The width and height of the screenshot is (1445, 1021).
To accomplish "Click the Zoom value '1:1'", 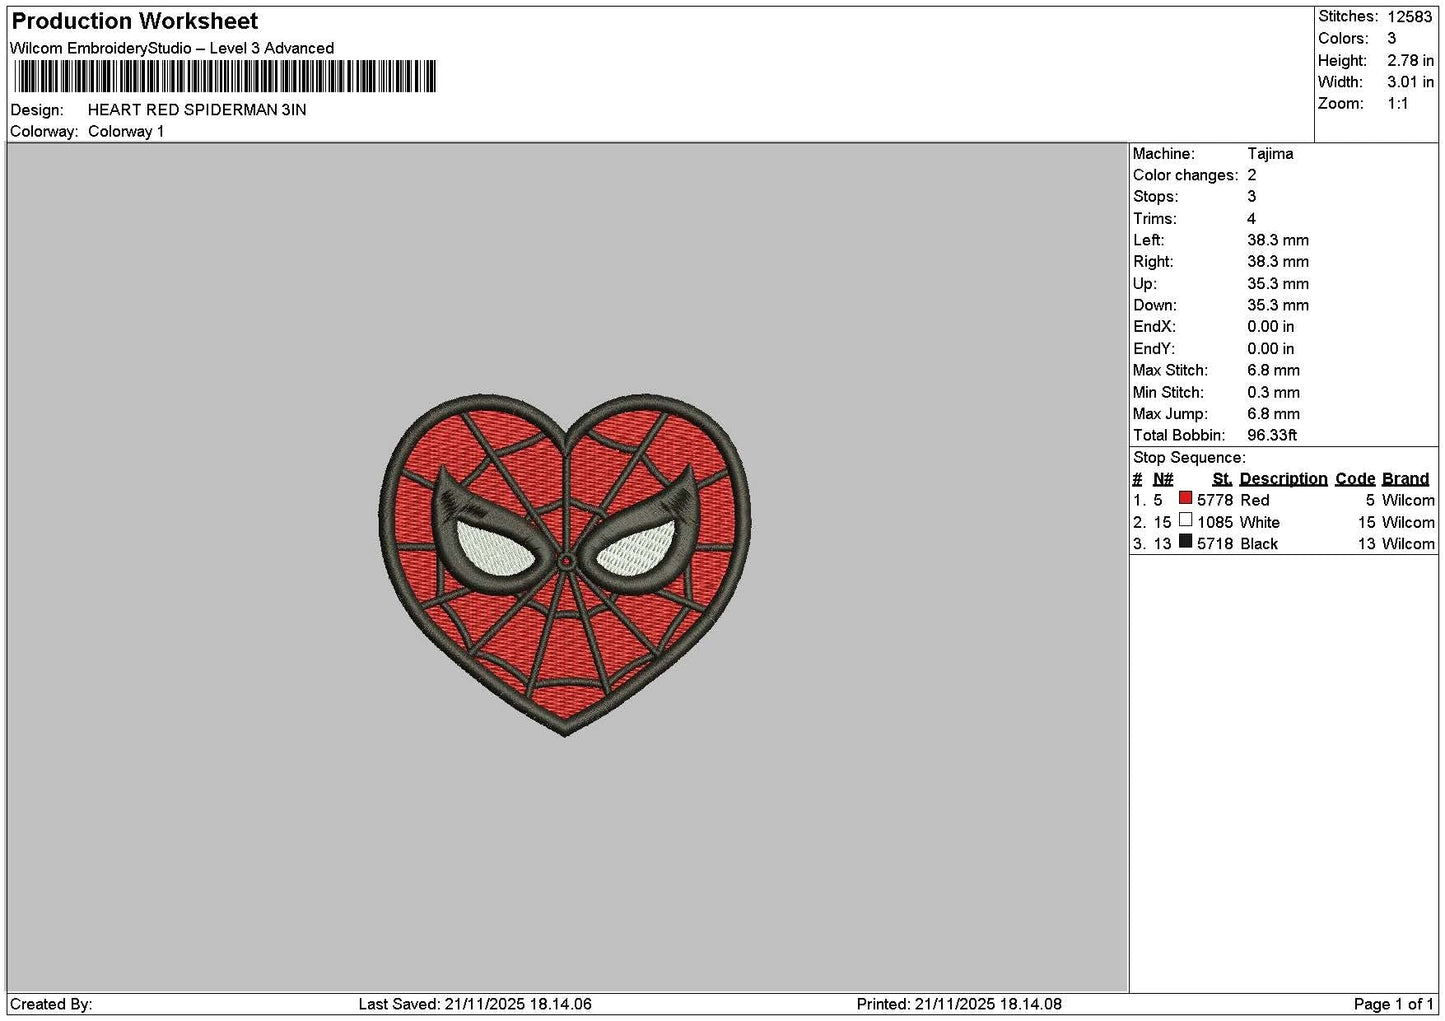I will point(1398,104).
